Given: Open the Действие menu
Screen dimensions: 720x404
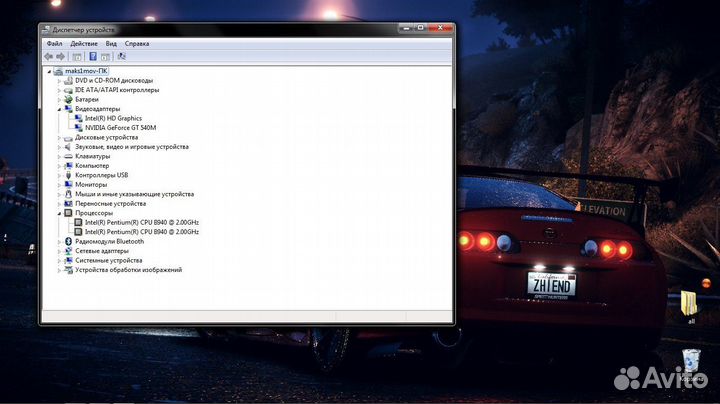Looking at the screenshot, I should pos(84,44).
